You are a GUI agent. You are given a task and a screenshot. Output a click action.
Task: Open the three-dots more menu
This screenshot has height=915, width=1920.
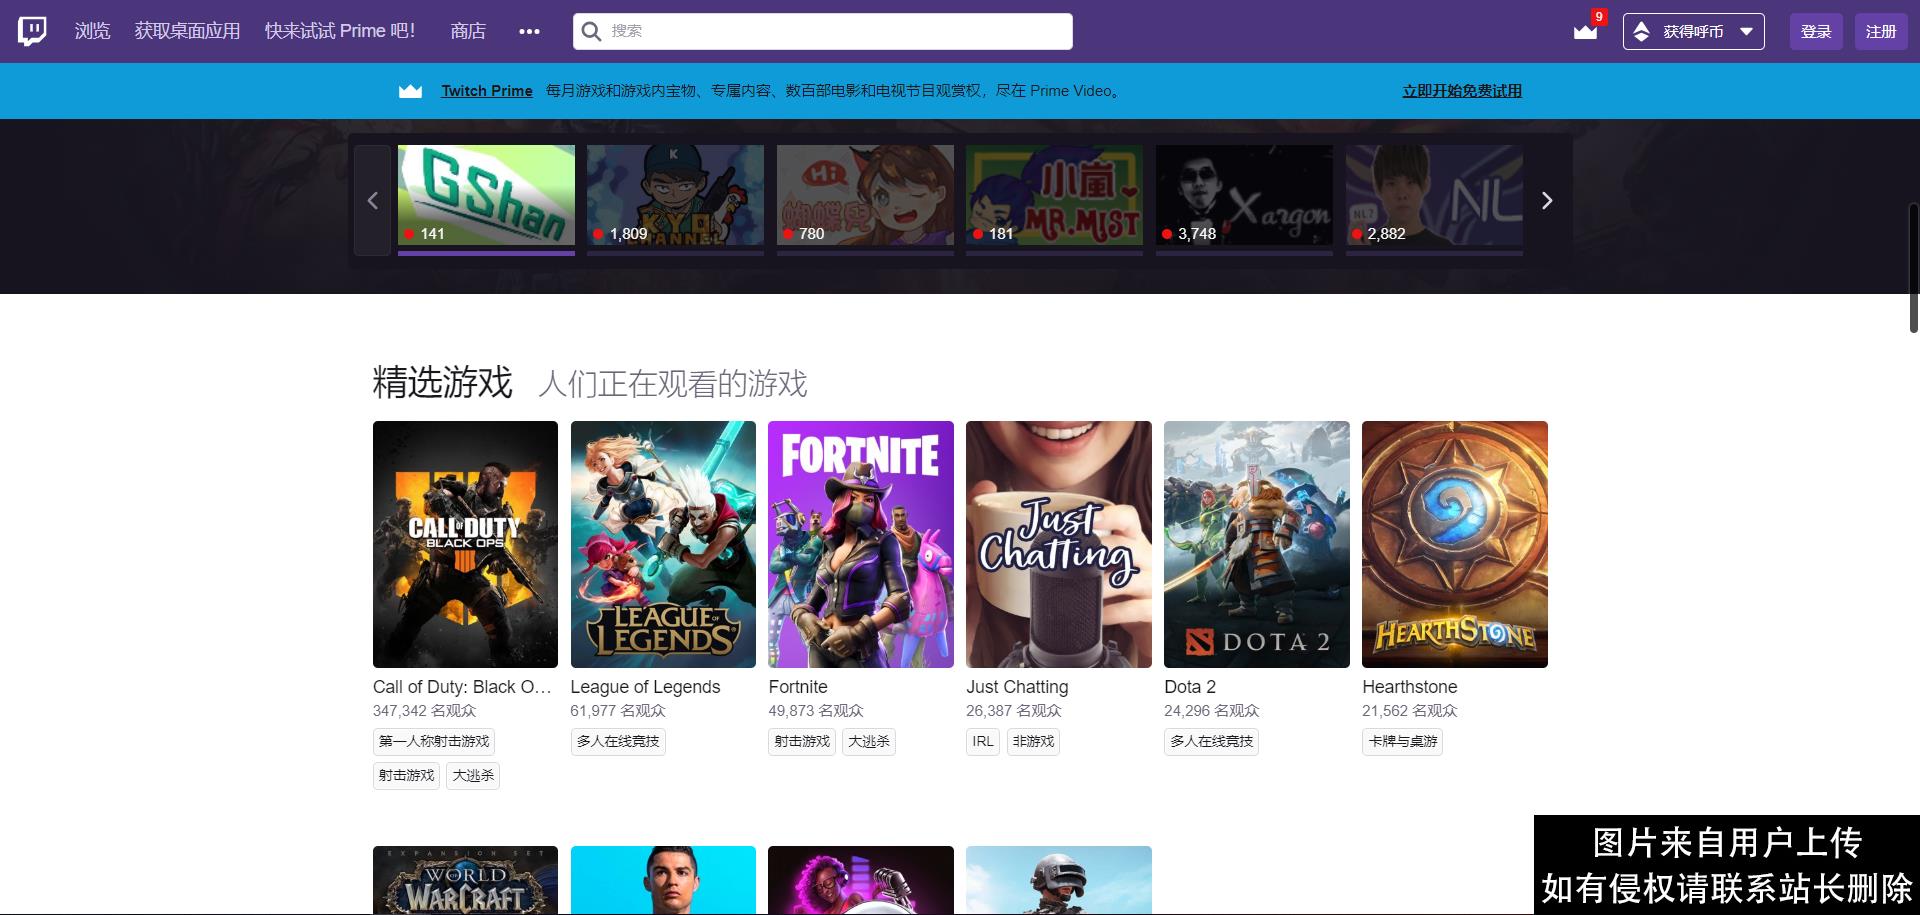529,31
